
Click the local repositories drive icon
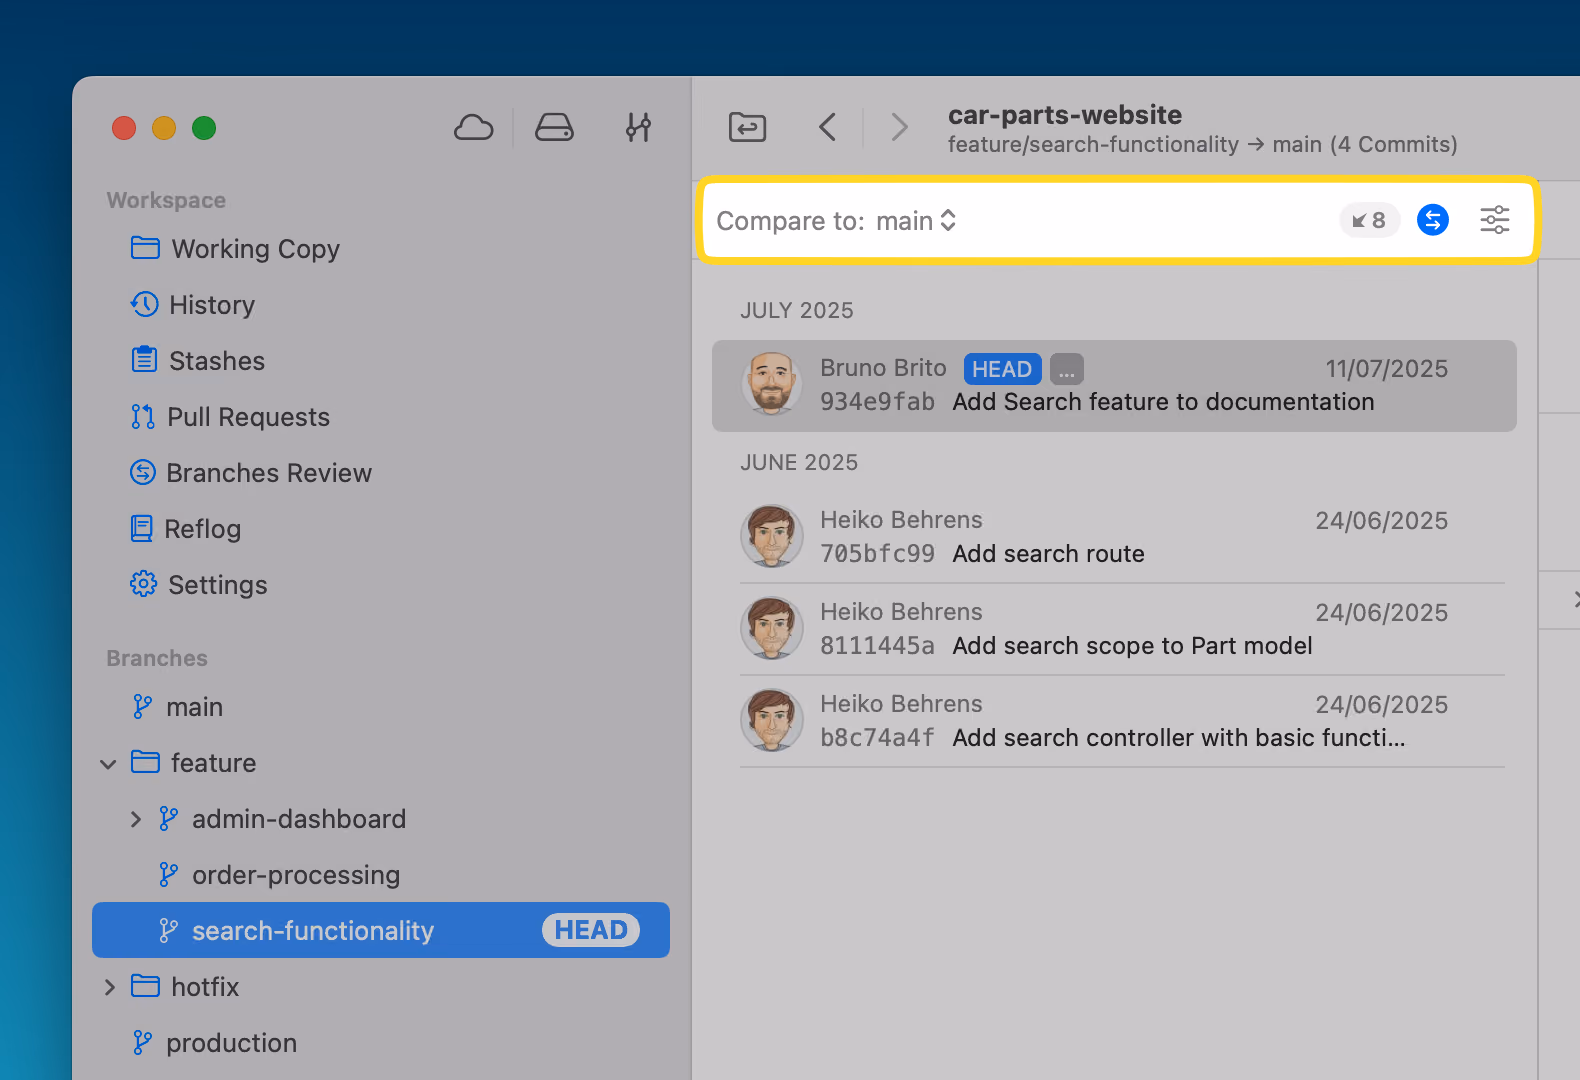point(554,128)
